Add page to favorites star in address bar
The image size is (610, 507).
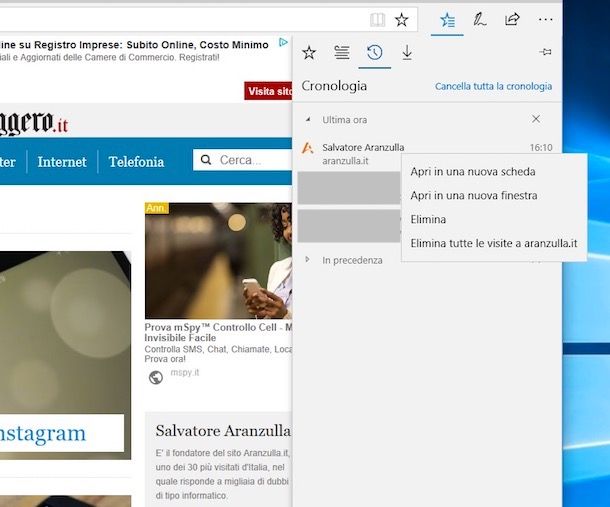click(x=401, y=19)
